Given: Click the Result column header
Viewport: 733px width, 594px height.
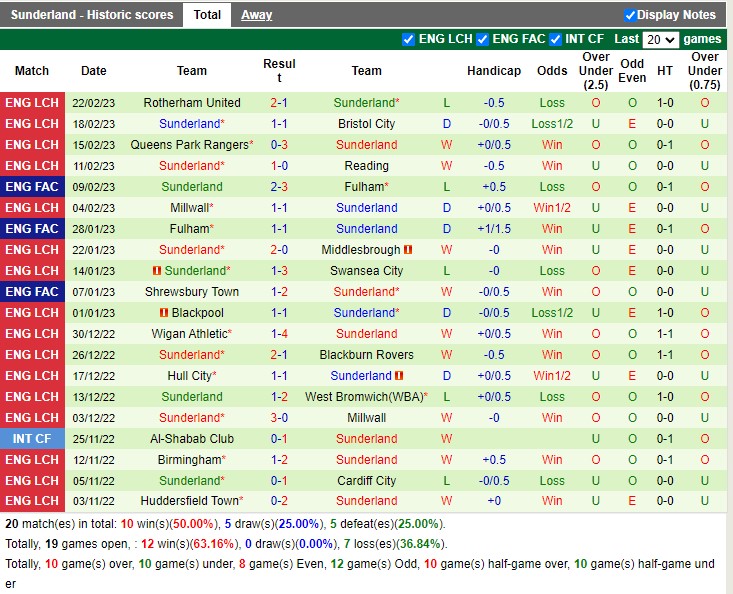Looking at the screenshot, I should tap(279, 71).
